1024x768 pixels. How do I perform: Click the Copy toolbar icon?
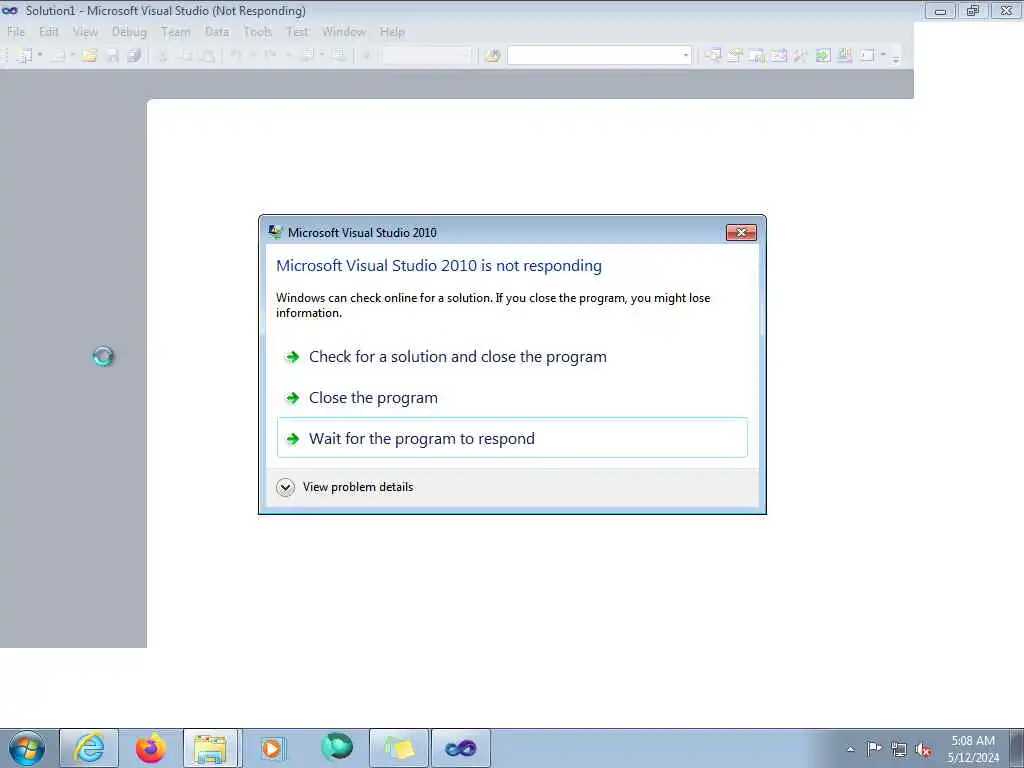point(185,56)
